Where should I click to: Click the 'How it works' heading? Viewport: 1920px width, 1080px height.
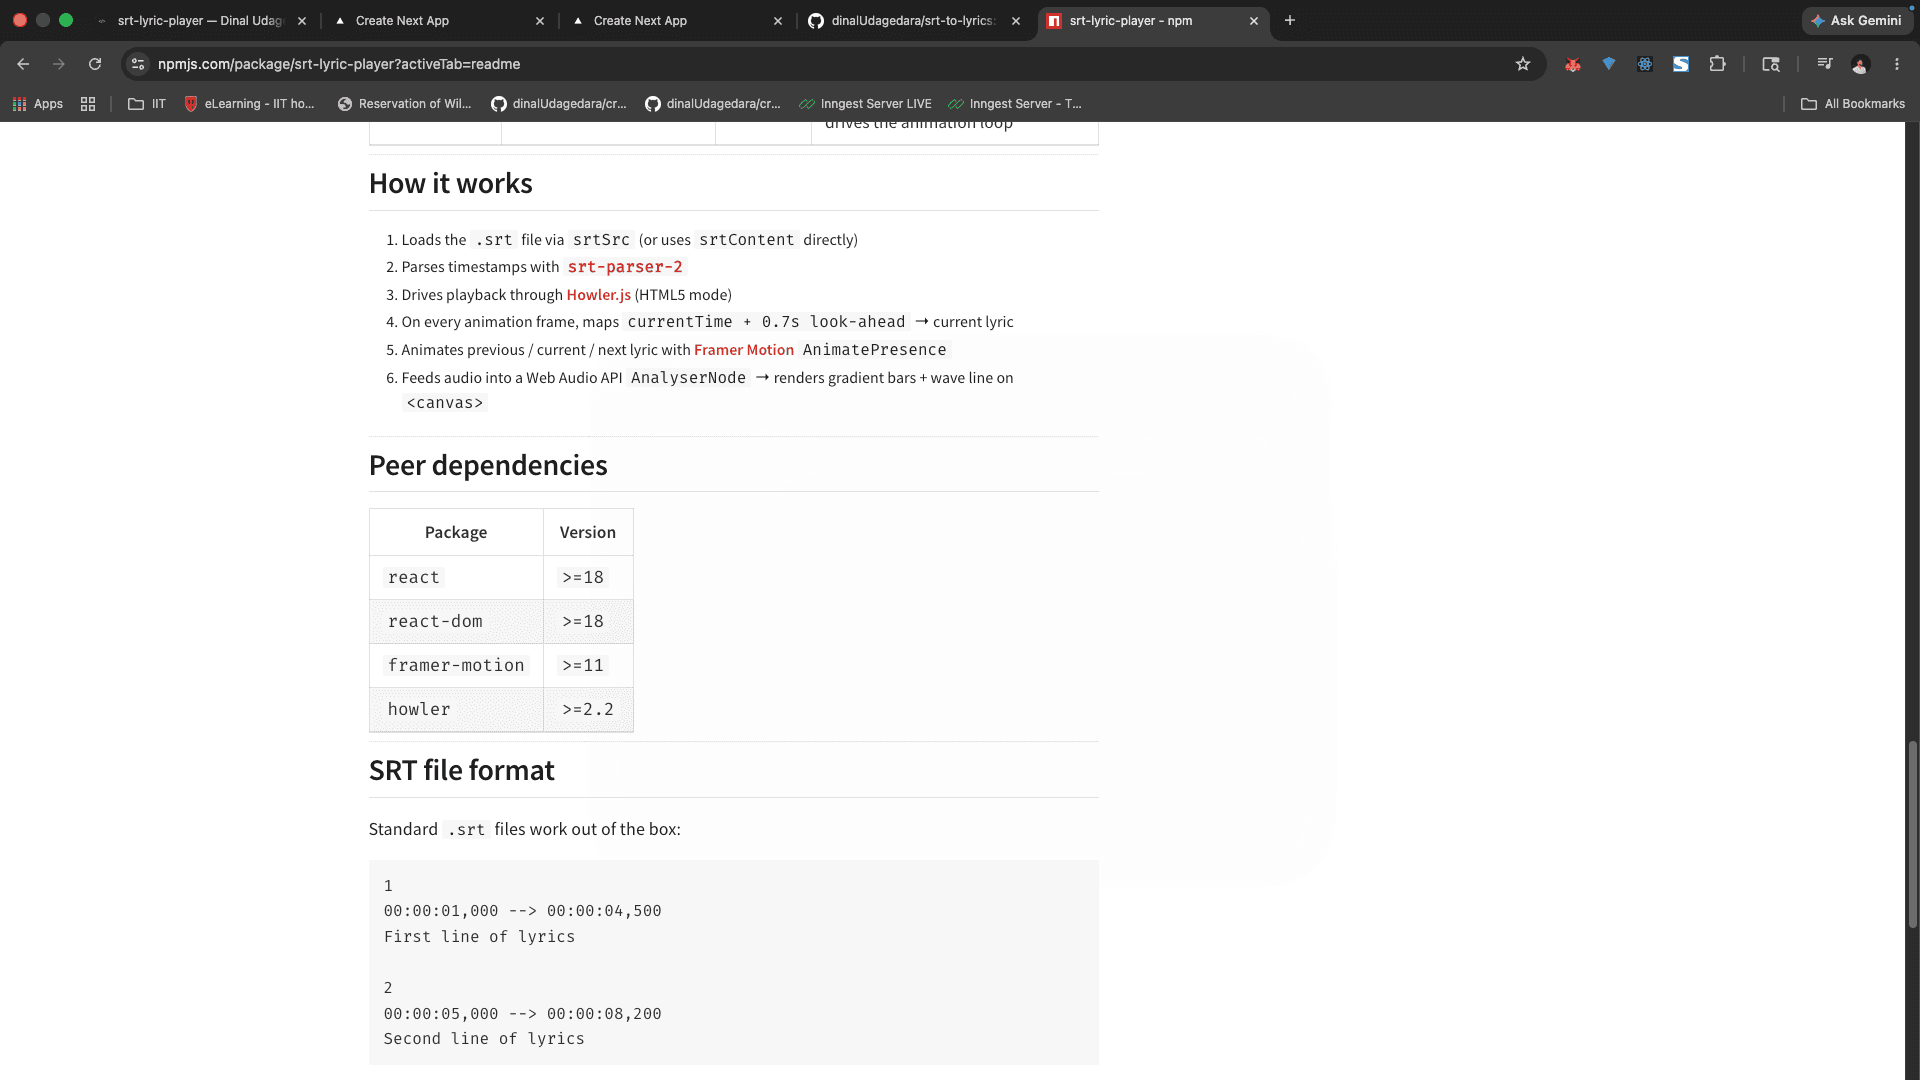pos(451,184)
